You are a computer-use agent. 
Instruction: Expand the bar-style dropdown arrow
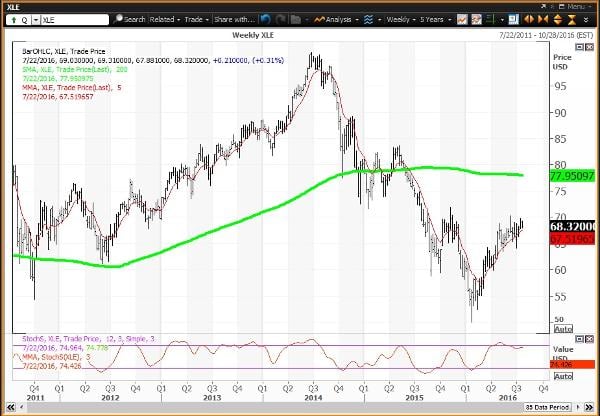(x=502, y=20)
